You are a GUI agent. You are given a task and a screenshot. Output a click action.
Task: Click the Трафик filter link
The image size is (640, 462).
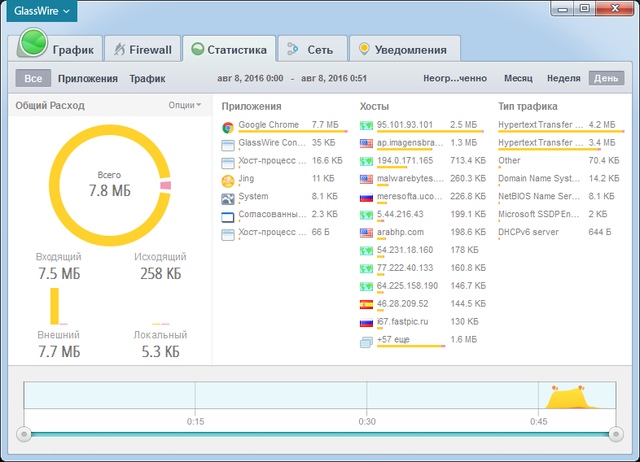148,78
